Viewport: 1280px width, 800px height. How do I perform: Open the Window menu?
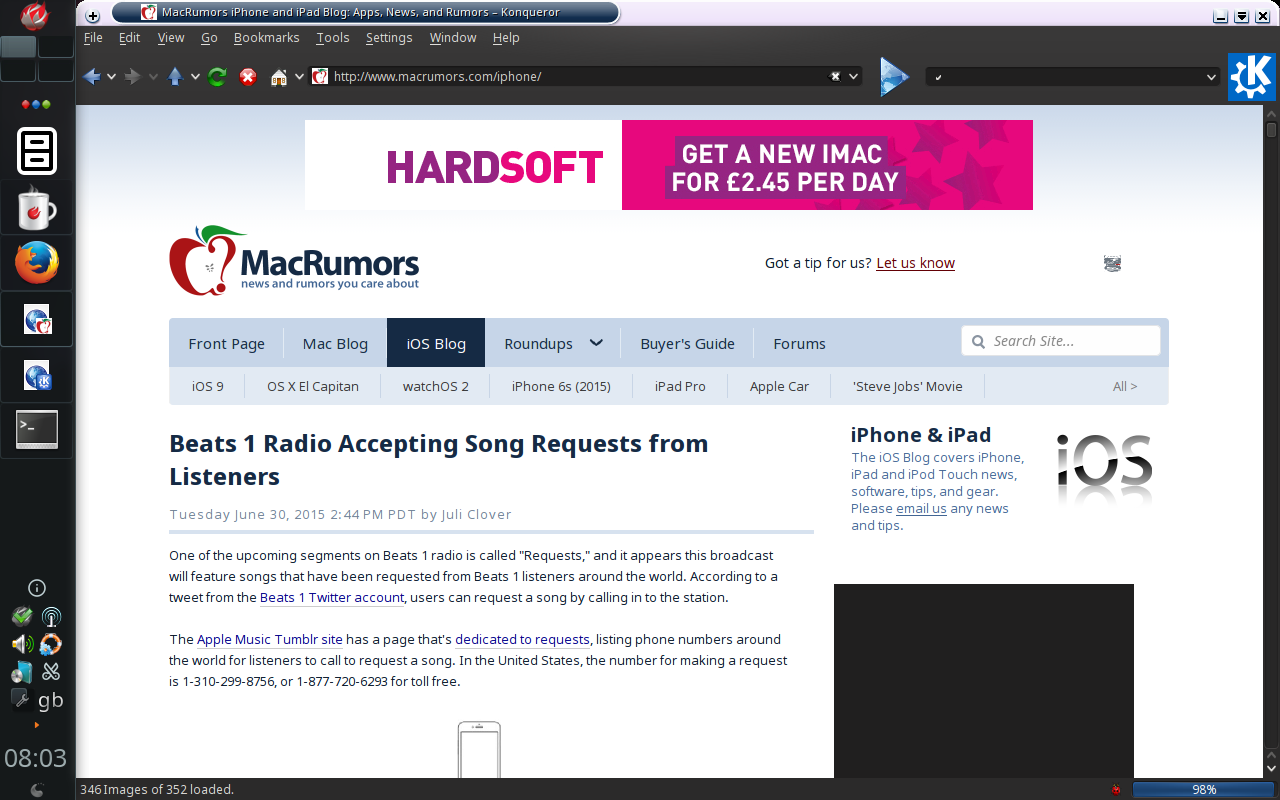pyautogui.click(x=453, y=38)
